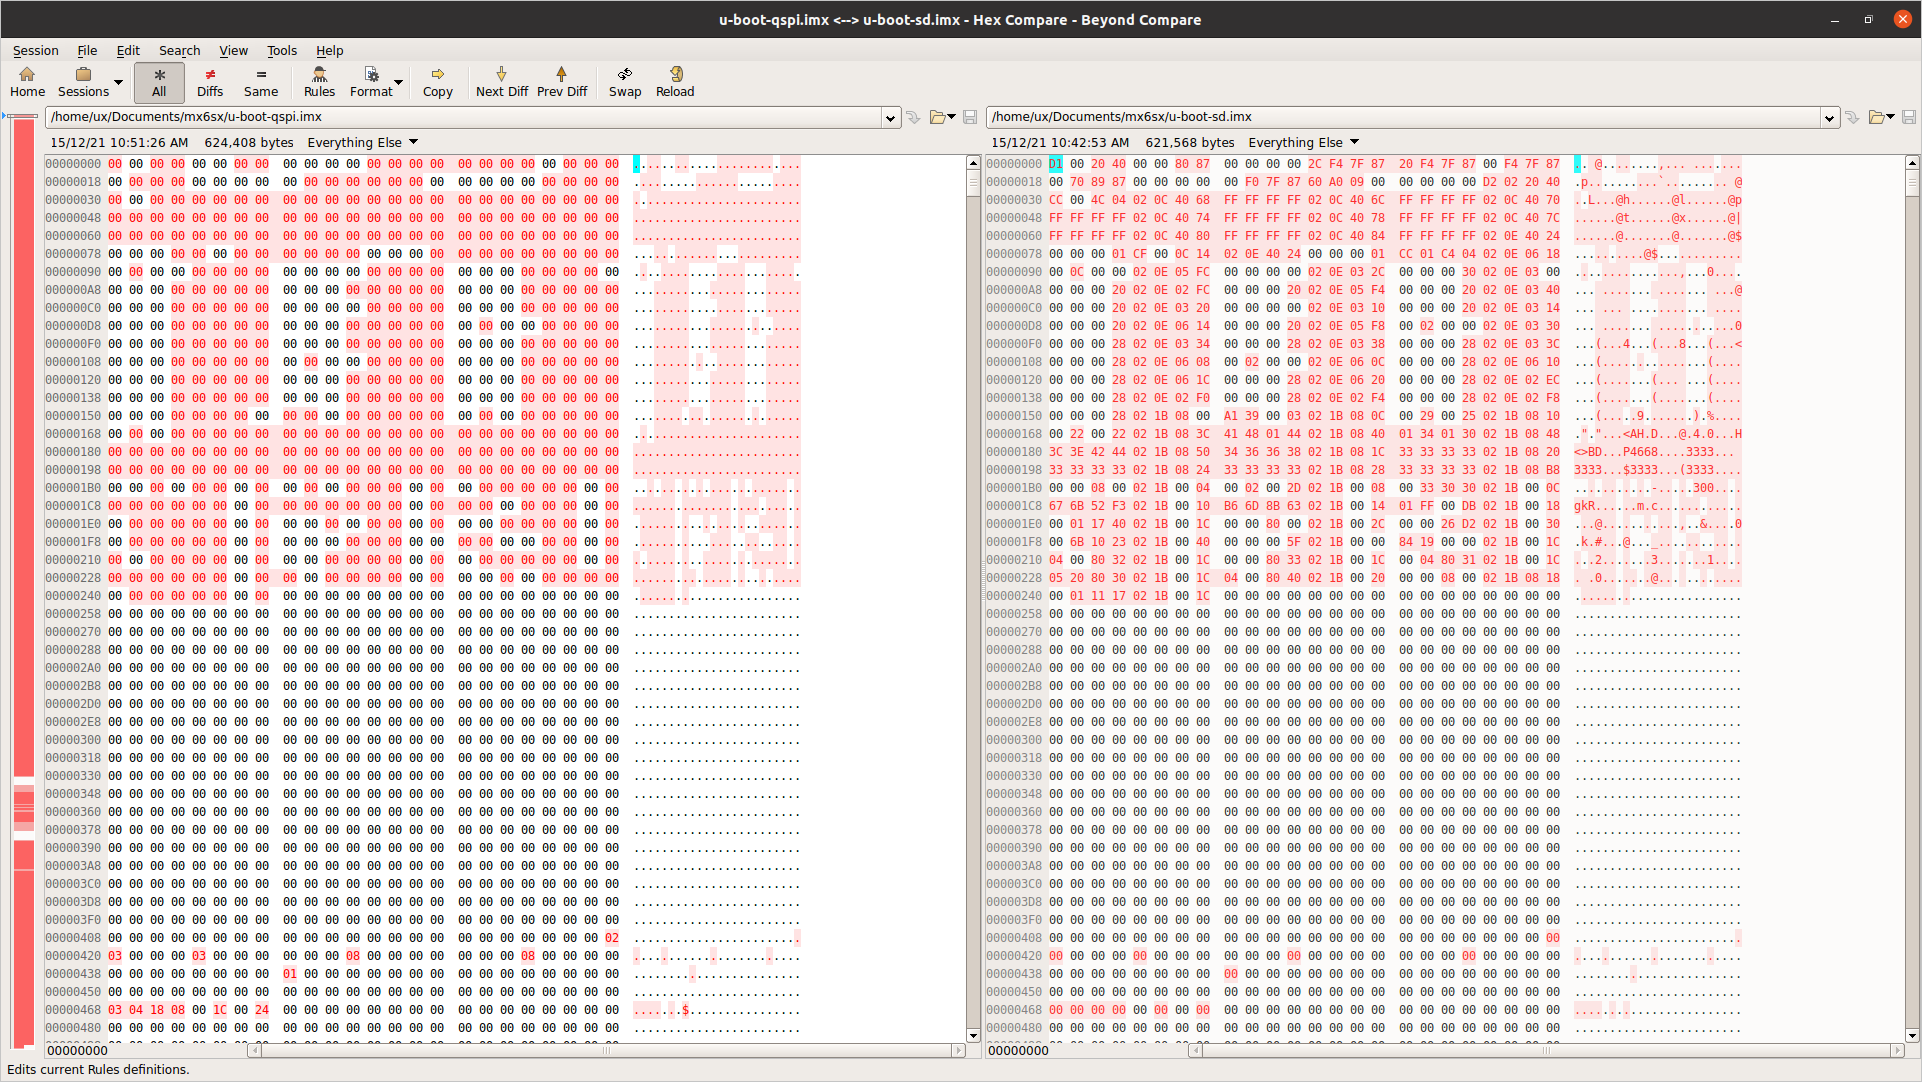Open the Tools menu
The image size is (1922, 1082).
click(x=281, y=50)
